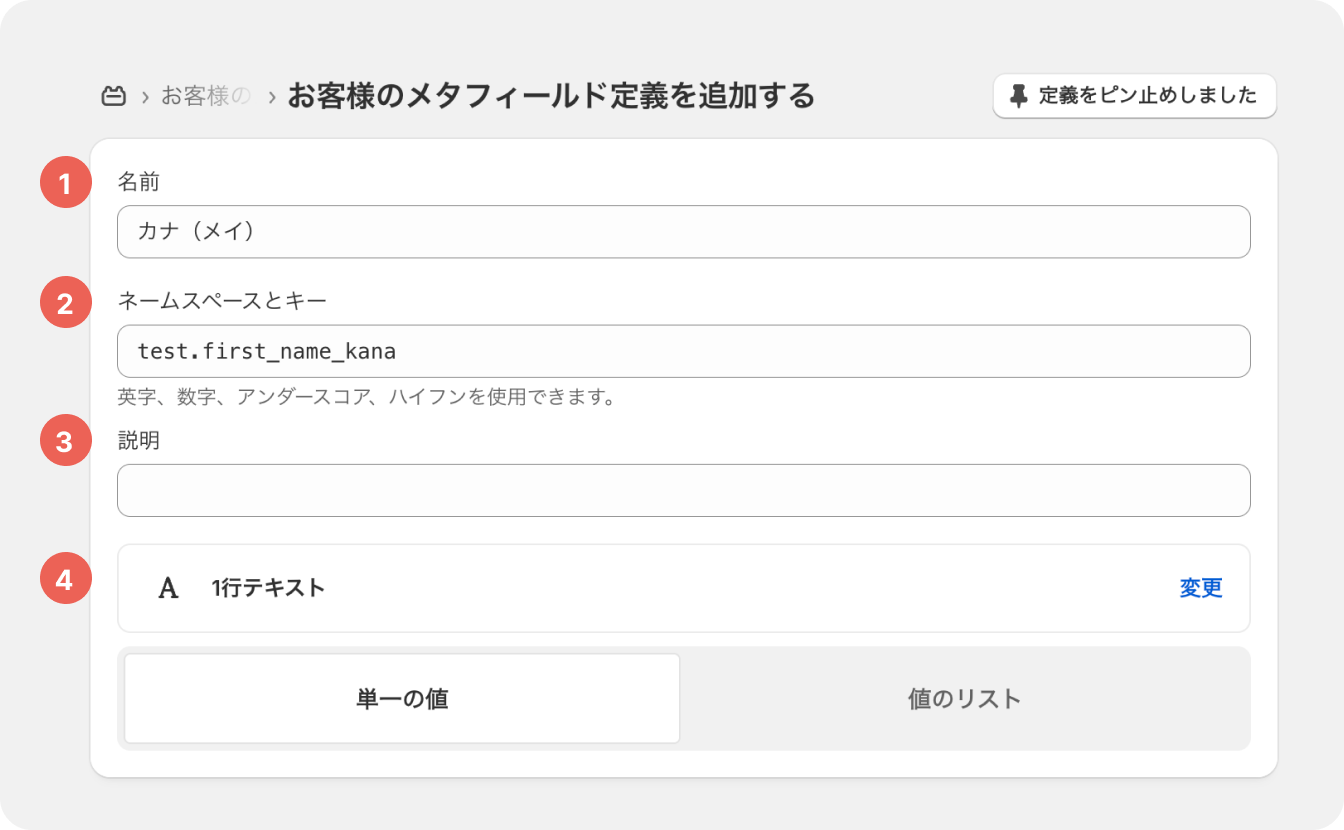Click the red number 1 badge

tap(65, 185)
